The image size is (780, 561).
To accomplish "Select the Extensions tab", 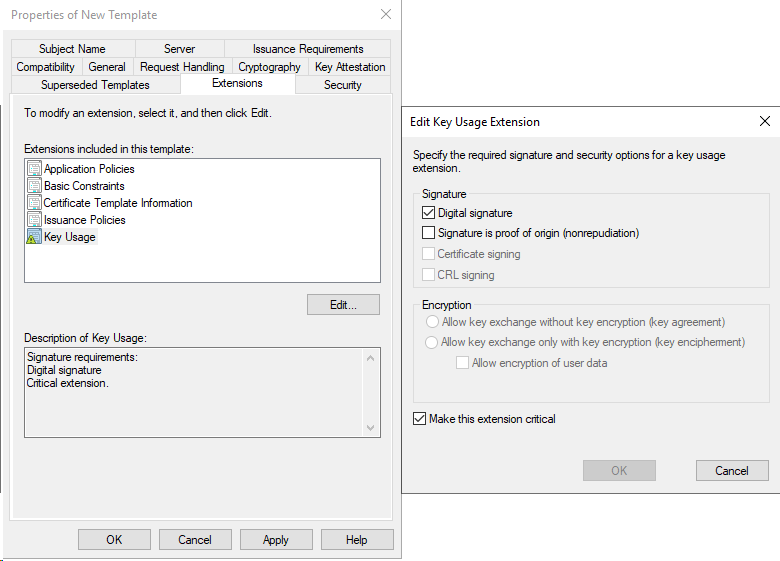I will 237,83.
